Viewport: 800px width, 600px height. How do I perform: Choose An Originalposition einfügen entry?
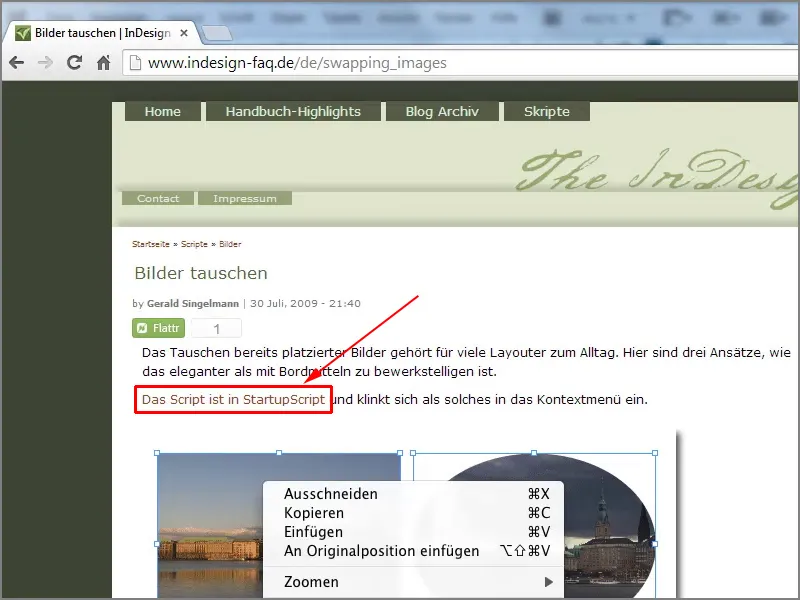click(x=413, y=551)
